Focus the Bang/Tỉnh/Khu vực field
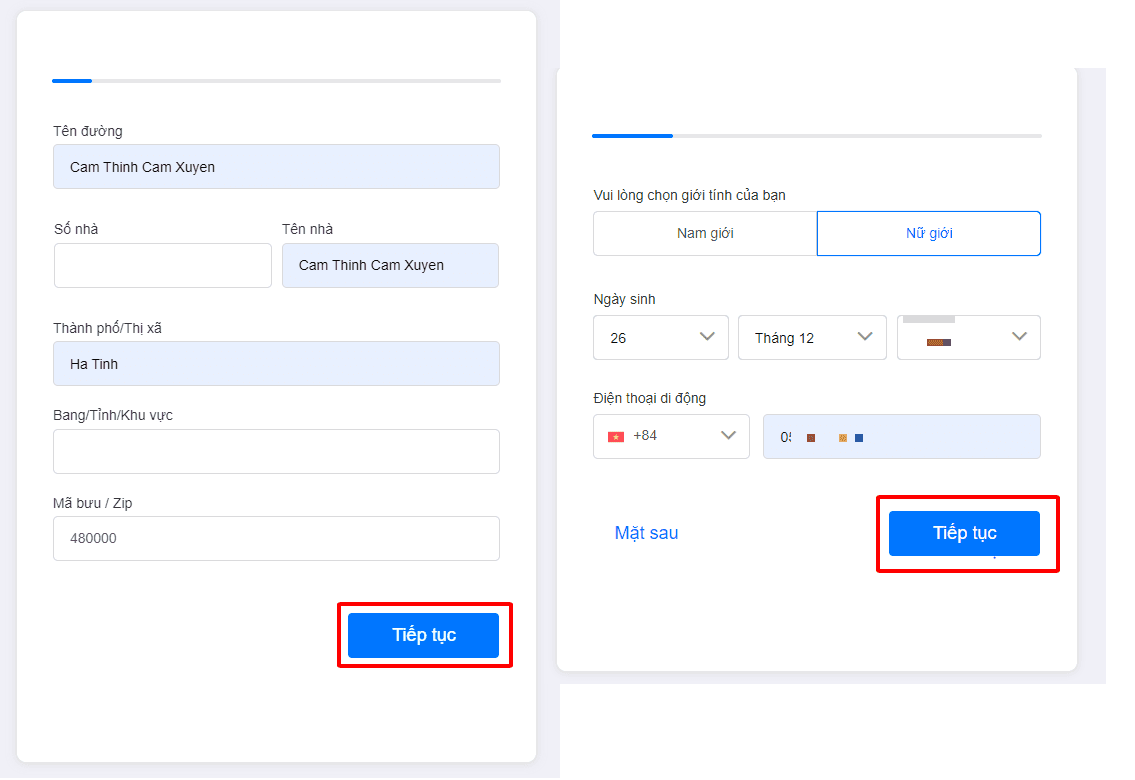 [x=277, y=452]
